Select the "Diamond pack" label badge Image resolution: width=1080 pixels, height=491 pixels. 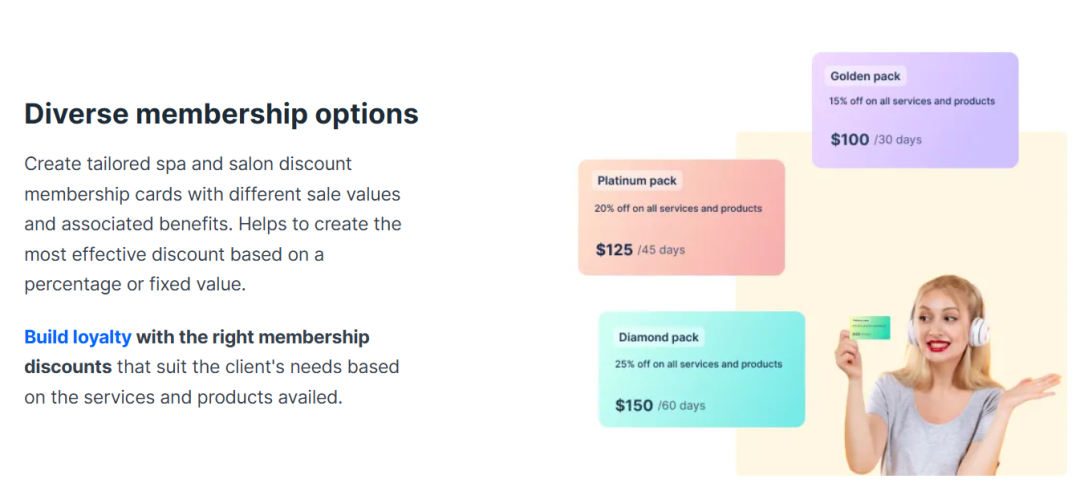click(659, 337)
